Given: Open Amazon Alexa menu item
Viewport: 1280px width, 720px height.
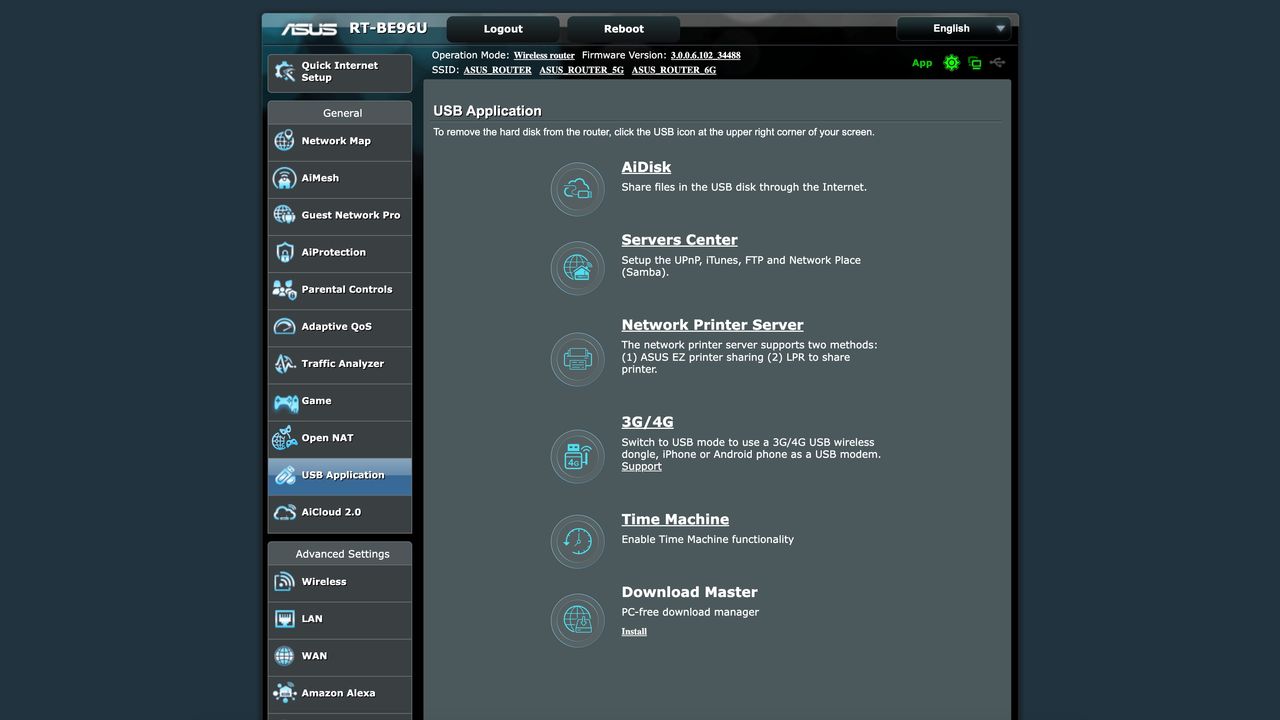Looking at the screenshot, I should [x=340, y=694].
